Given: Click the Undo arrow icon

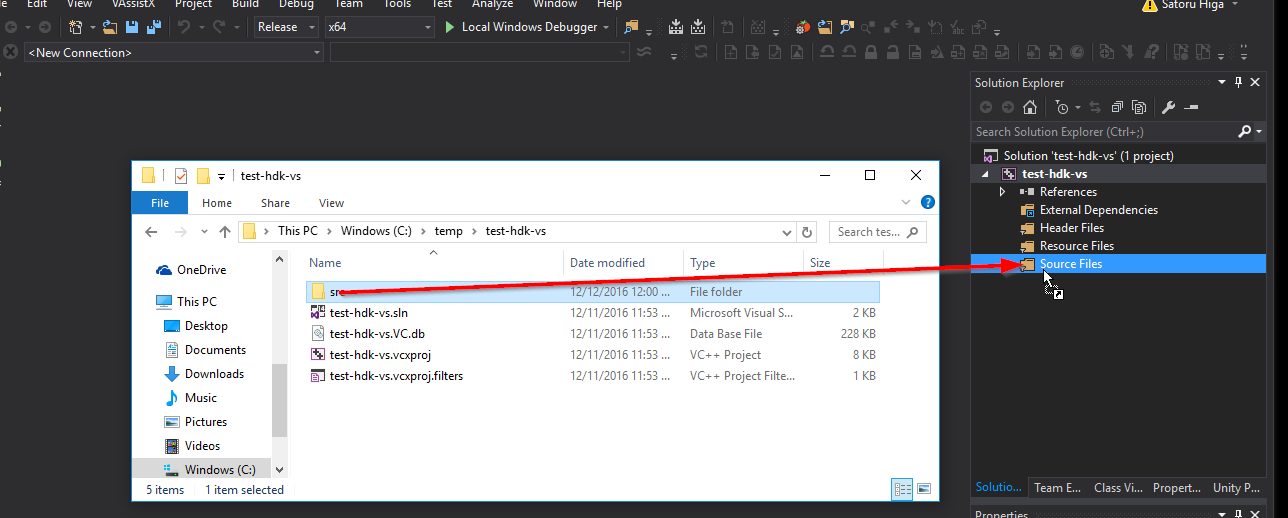Looking at the screenshot, I should tap(184, 27).
